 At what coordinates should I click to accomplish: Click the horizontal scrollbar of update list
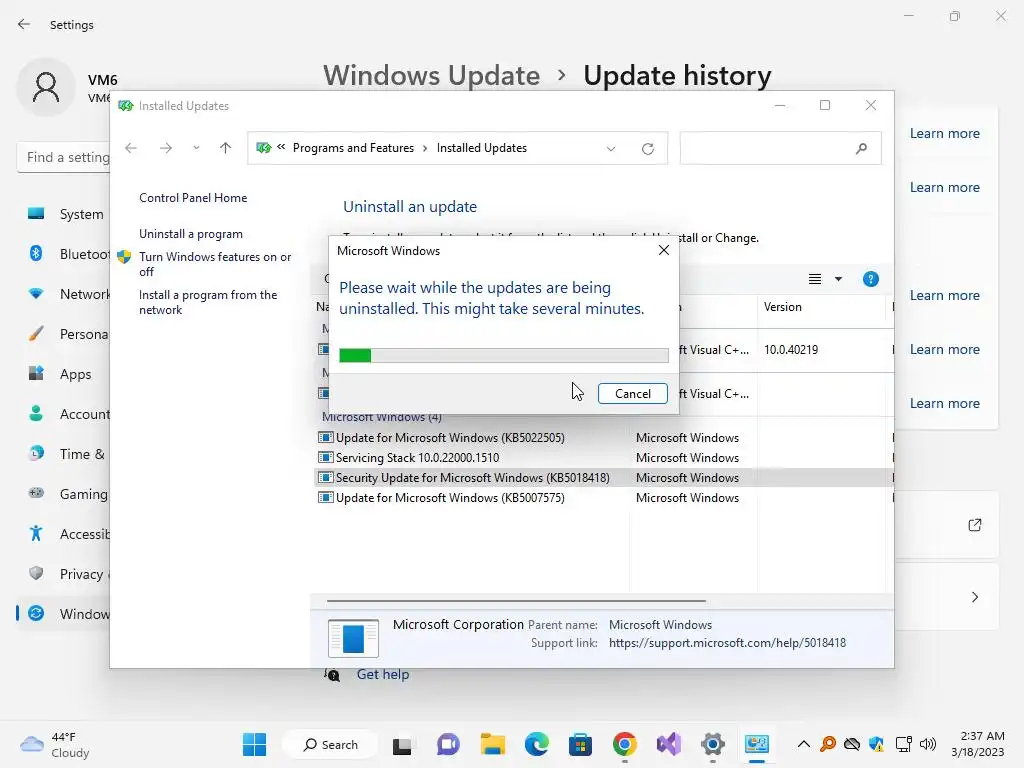(x=516, y=600)
